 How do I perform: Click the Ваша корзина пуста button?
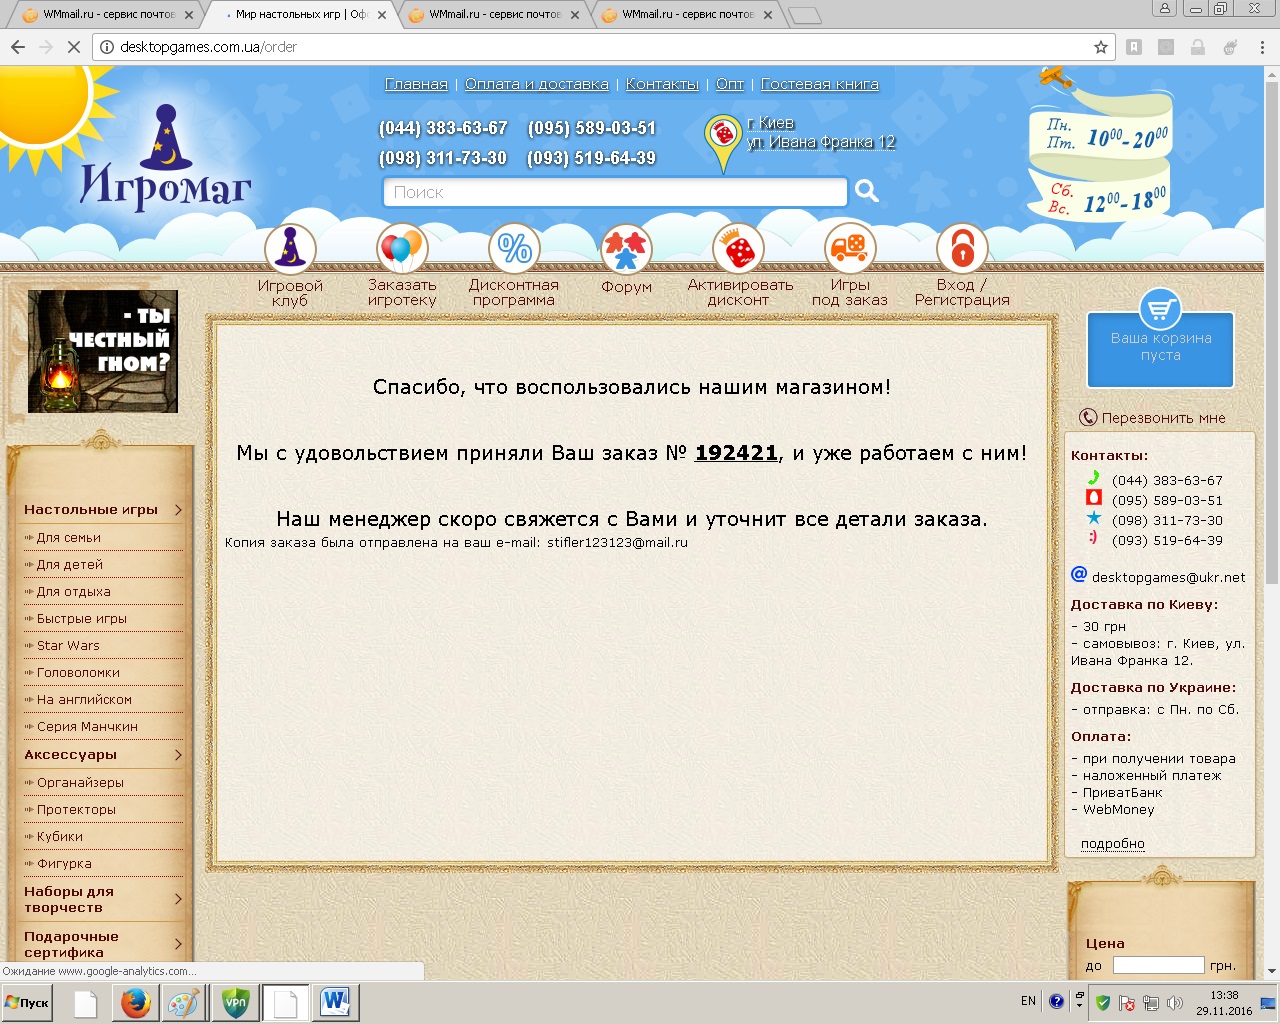[1160, 349]
